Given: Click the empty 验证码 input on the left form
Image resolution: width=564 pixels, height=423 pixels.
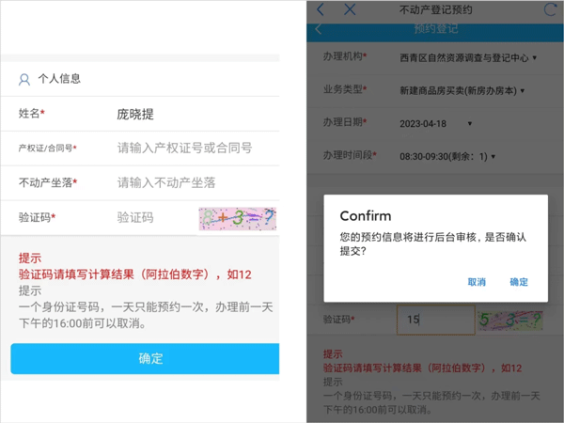Looking at the screenshot, I should coord(155,218).
